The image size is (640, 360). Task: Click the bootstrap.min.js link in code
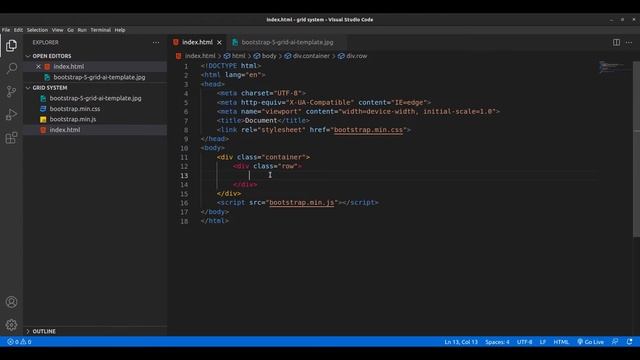click(302, 202)
